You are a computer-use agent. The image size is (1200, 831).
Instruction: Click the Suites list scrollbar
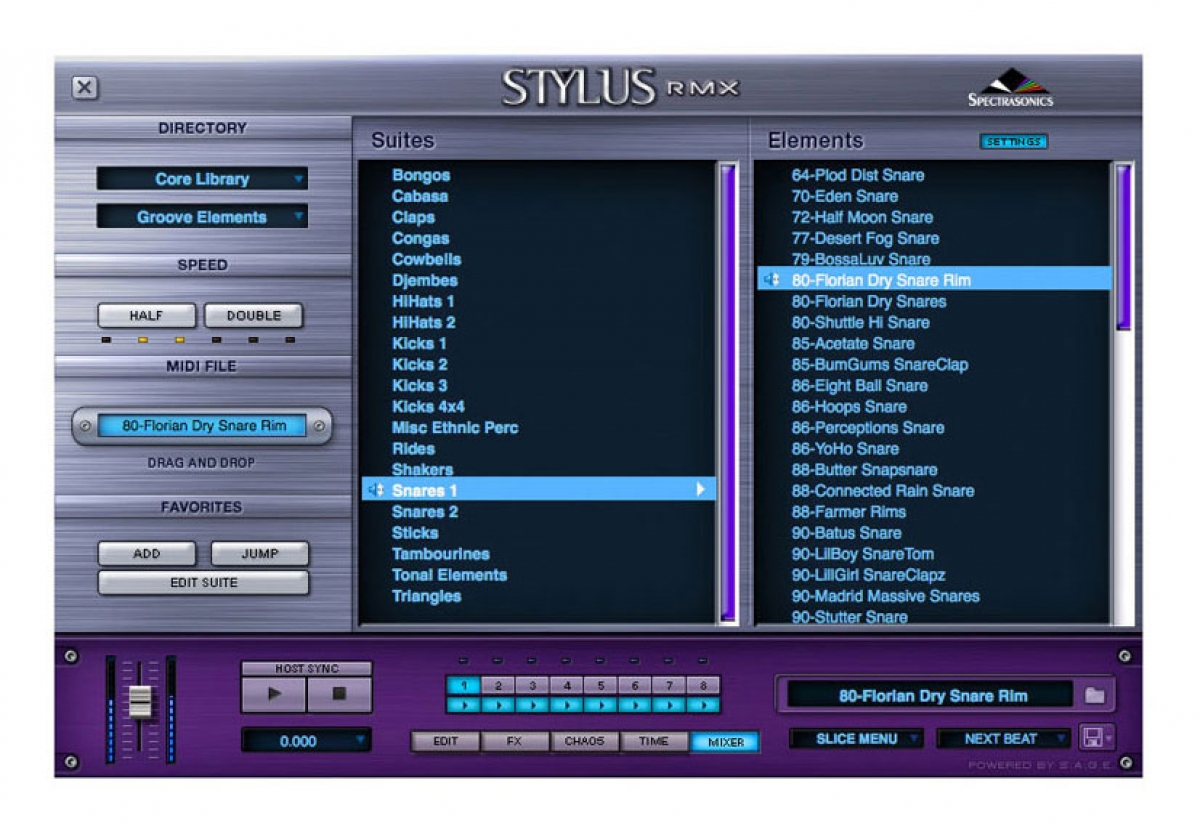[x=727, y=392]
